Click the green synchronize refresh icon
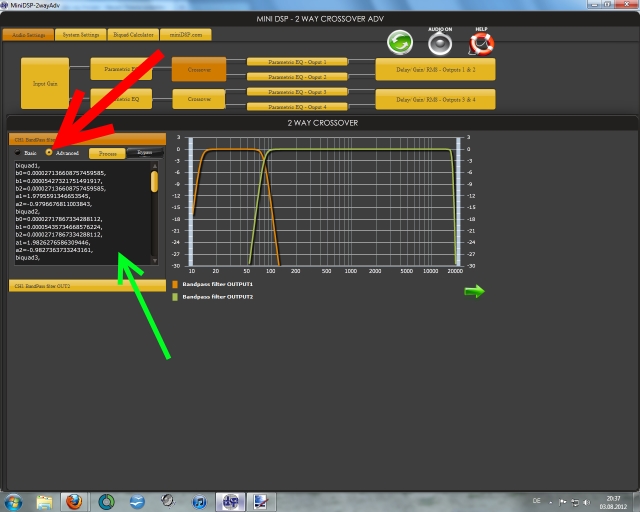This screenshot has height=512, width=640. tap(400, 42)
